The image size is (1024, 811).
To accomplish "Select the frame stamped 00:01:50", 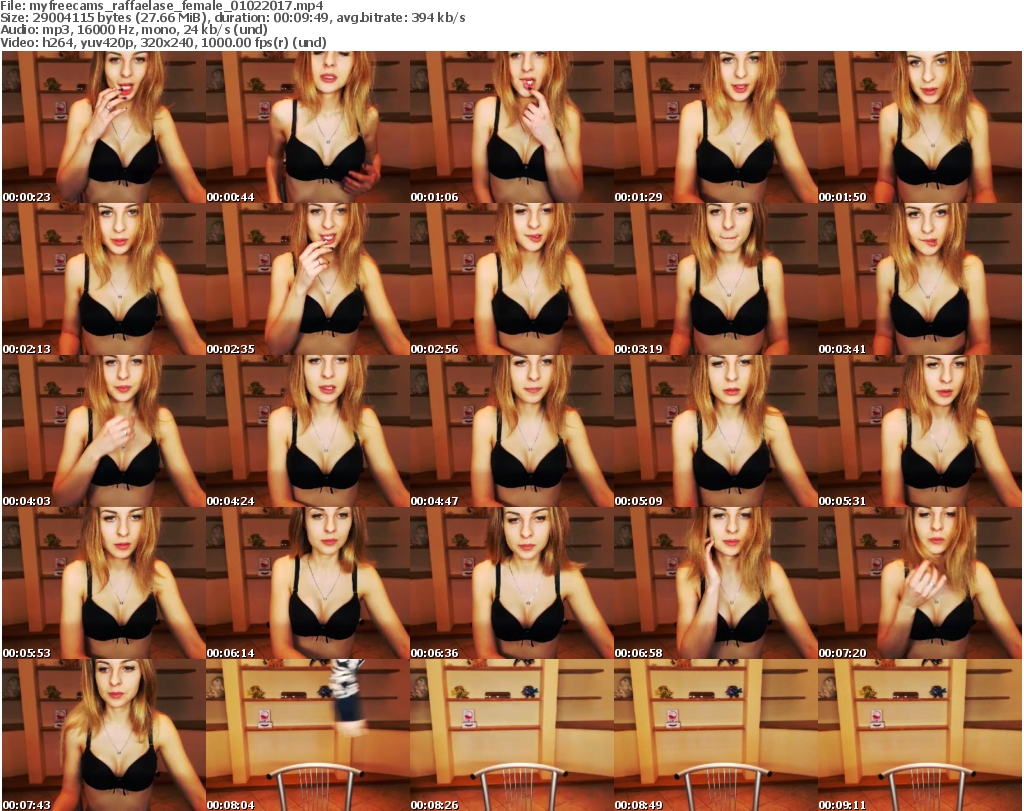I will [920, 127].
